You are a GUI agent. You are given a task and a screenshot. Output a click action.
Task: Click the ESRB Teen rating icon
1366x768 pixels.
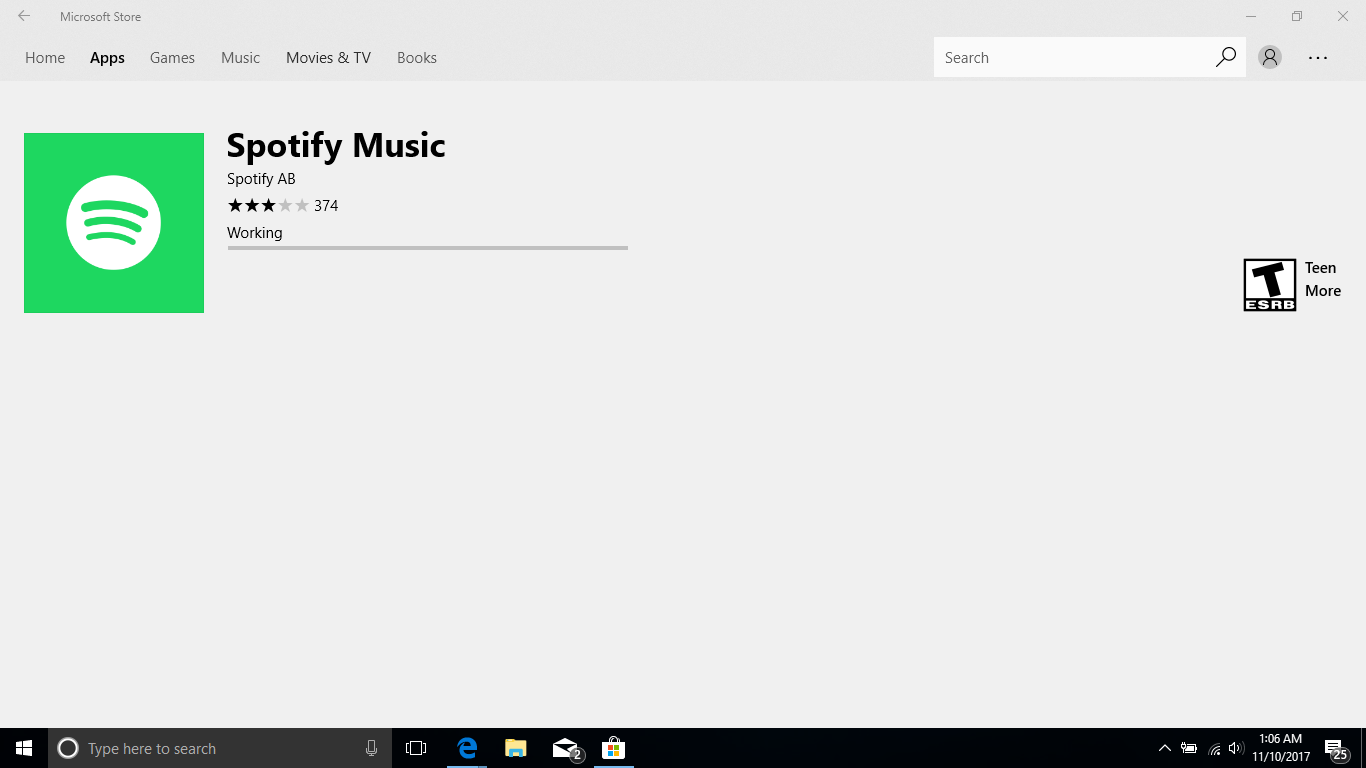(x=1269, y=285)
